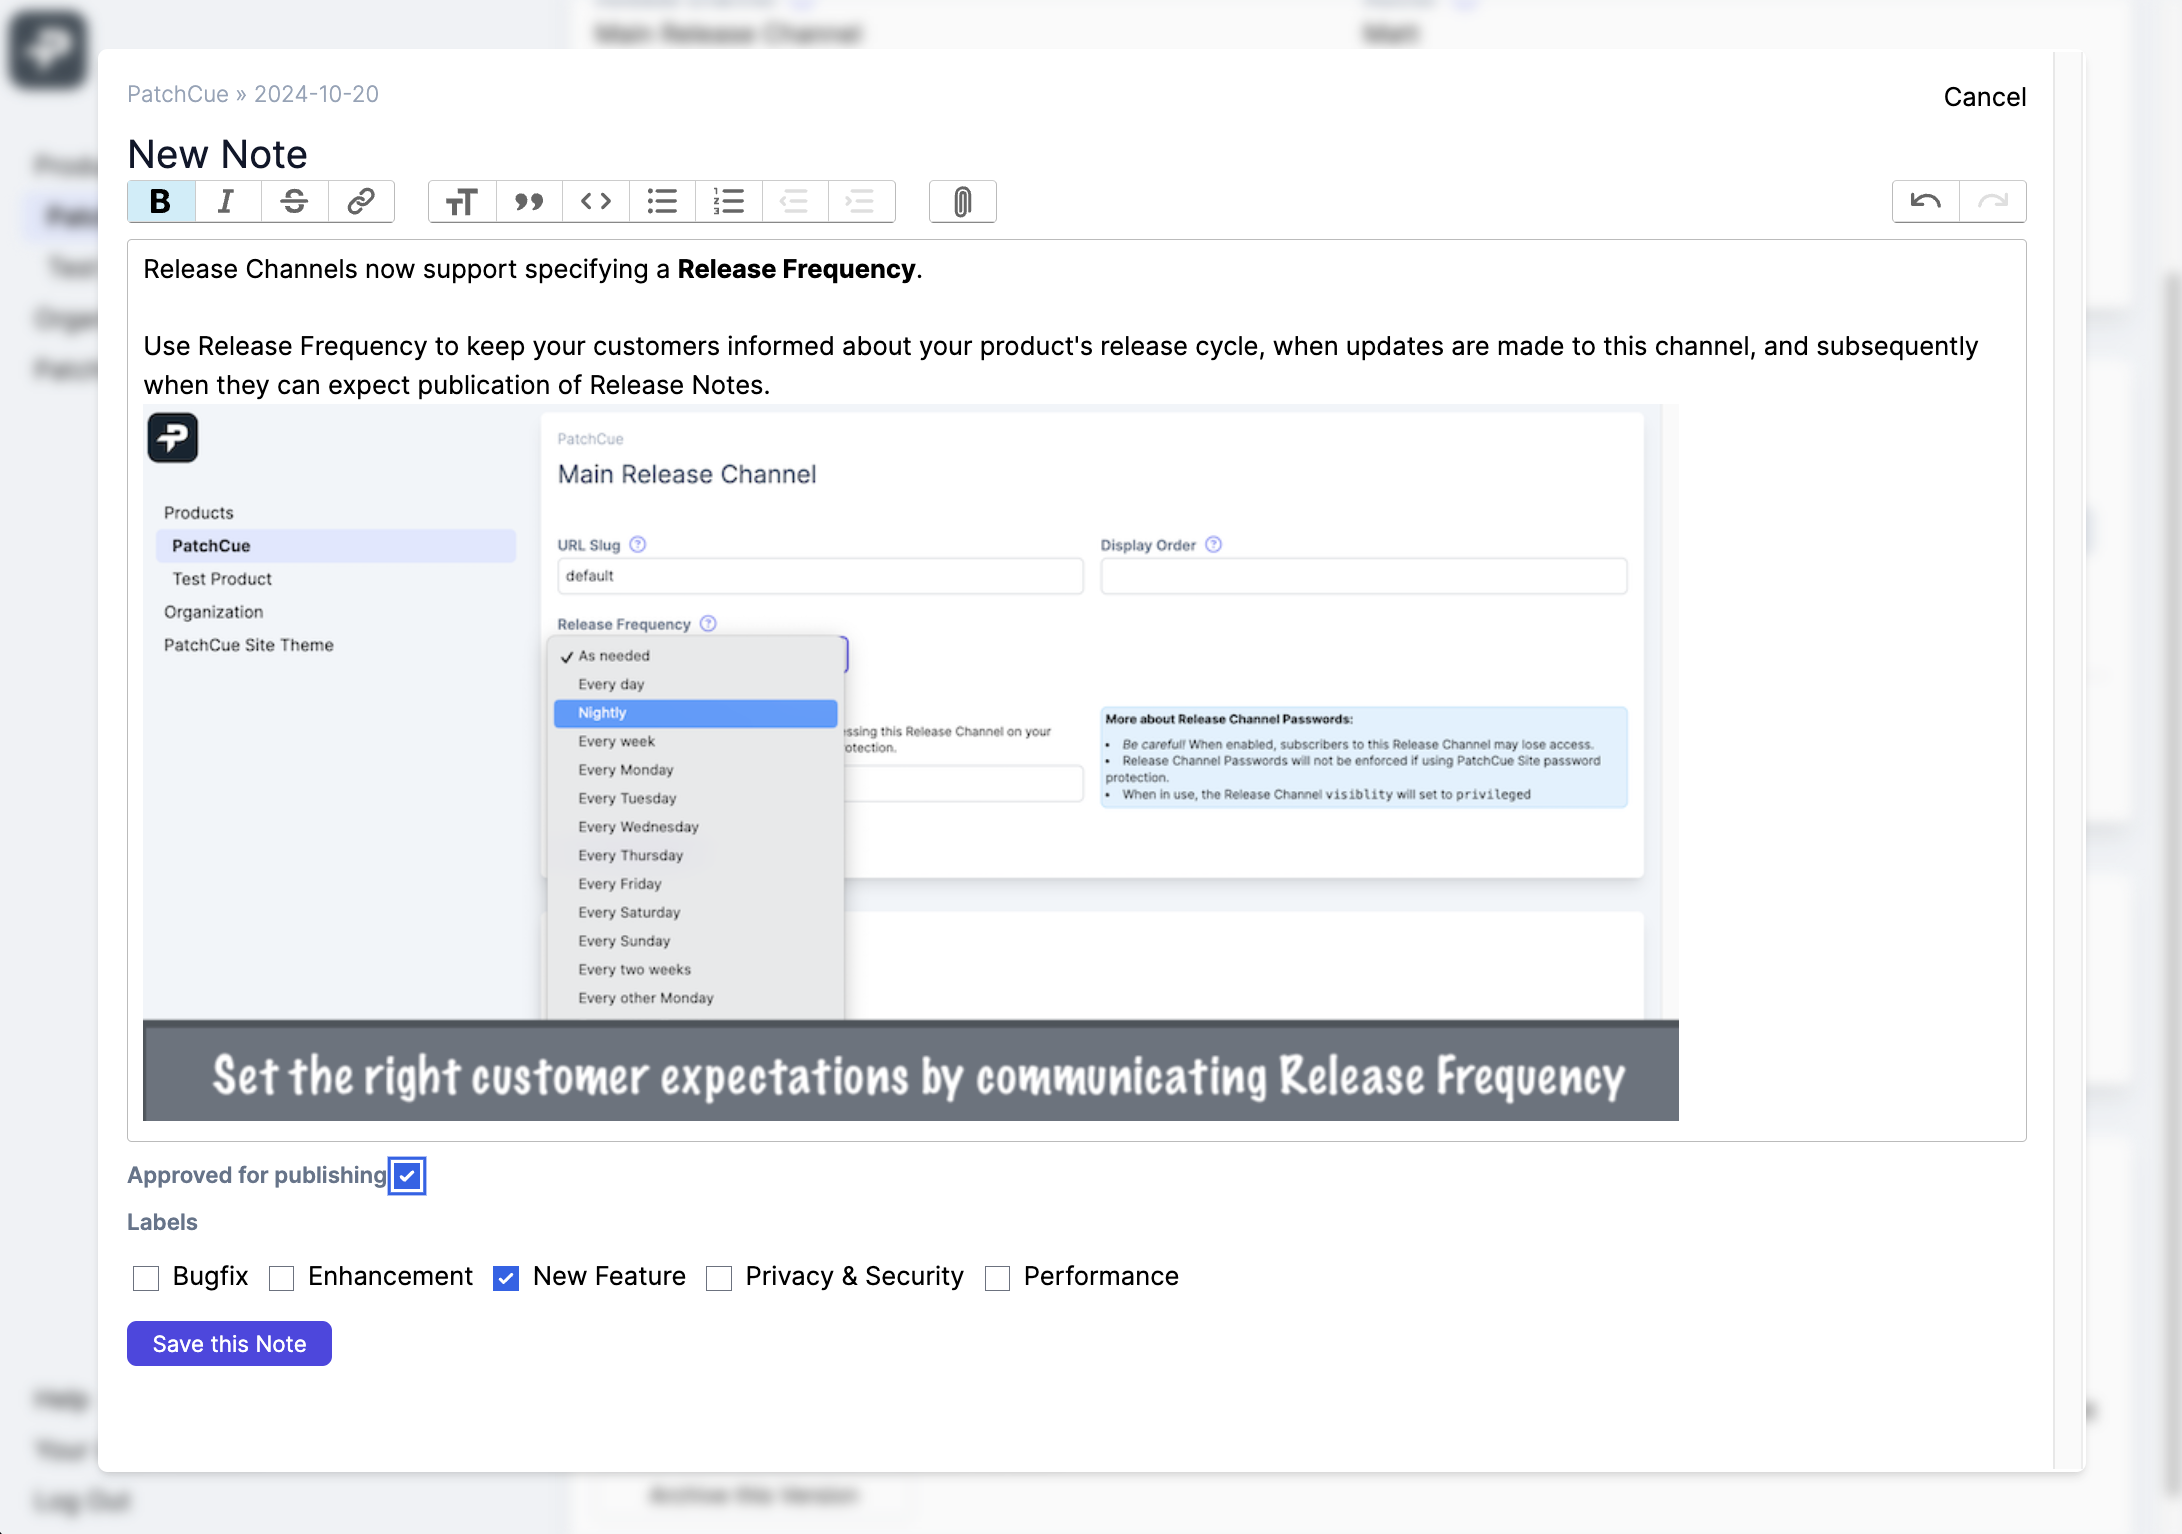This screenshot has width=2182, height=1534.
Task: Check the Bugfix label
Action: [146, 1278]
